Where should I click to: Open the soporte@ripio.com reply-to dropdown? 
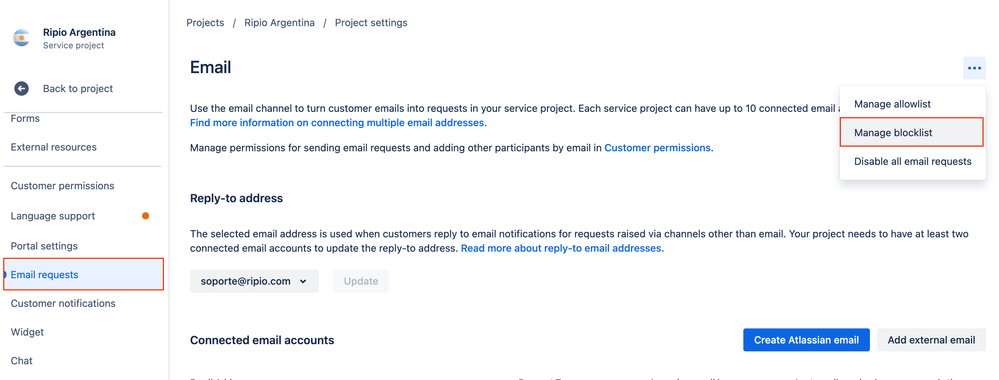click(254, 281)
